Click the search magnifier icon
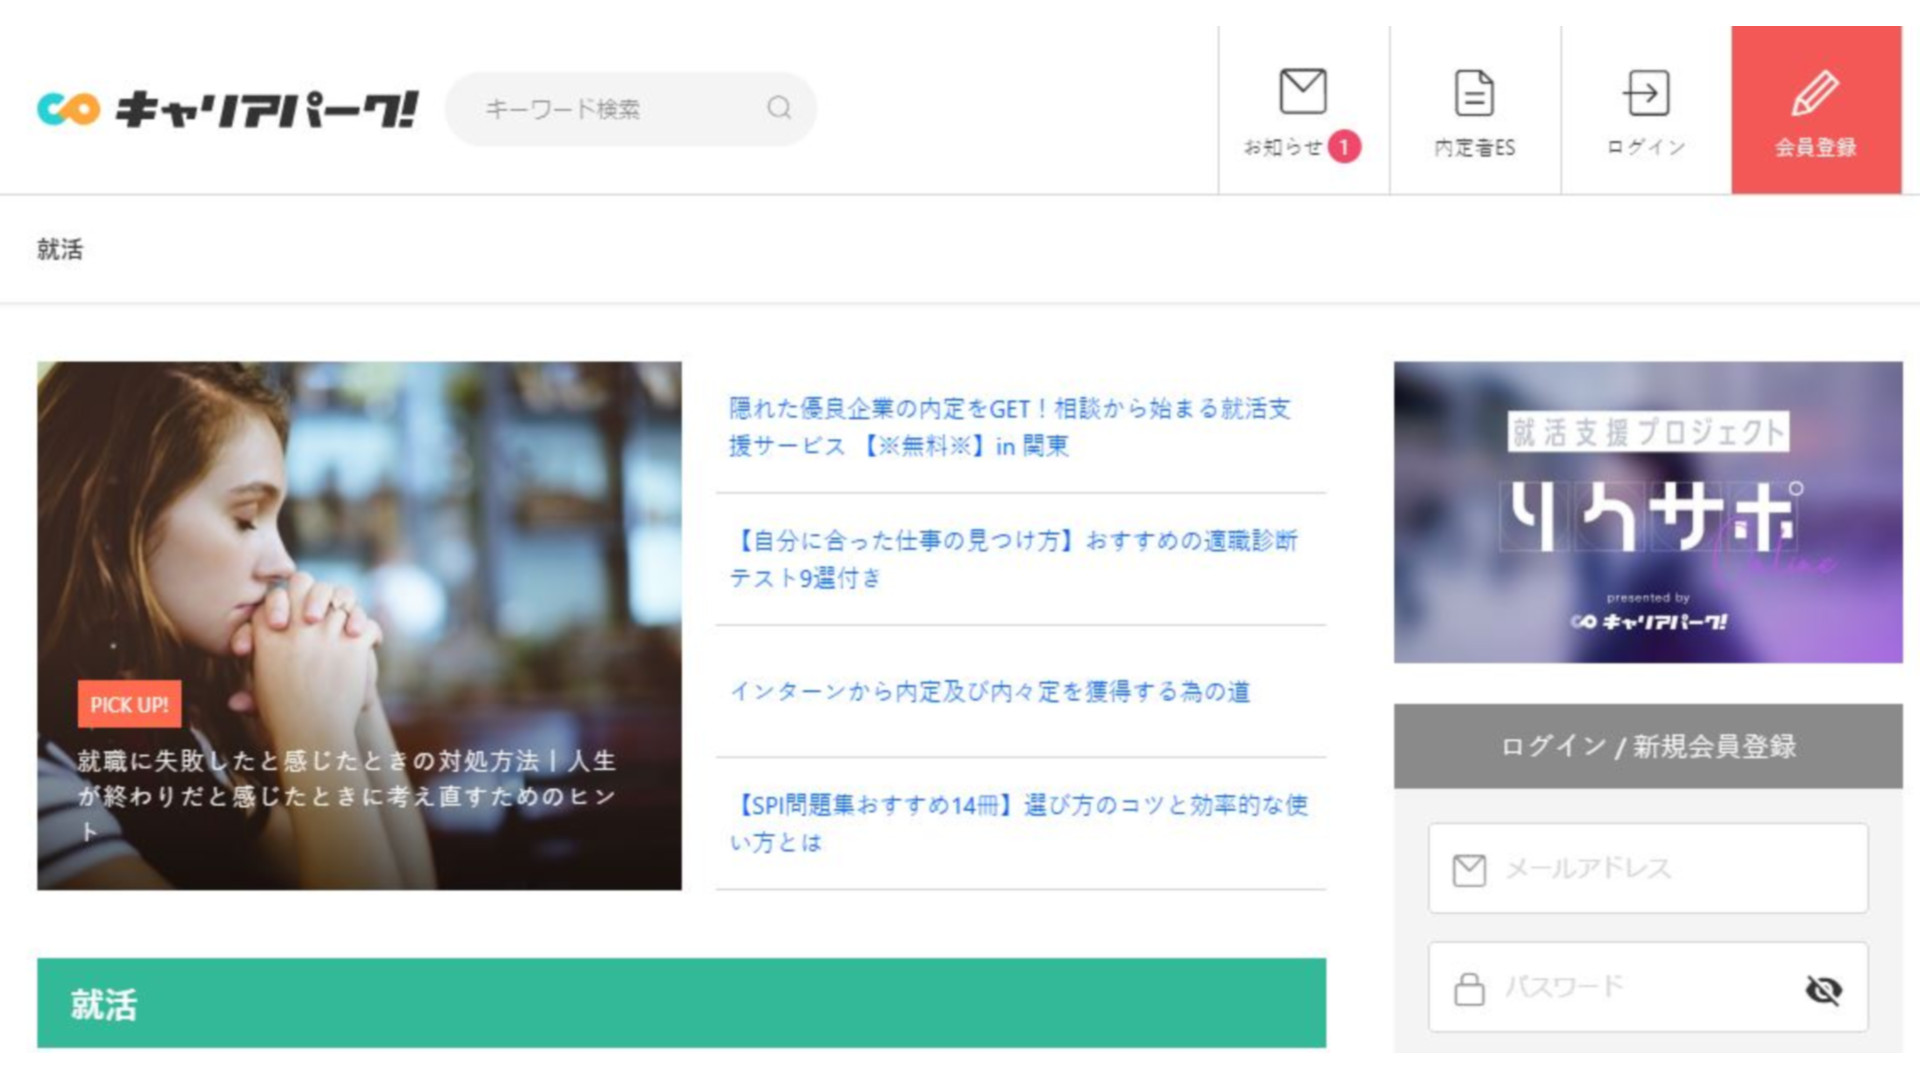 (x=779, y=108)
